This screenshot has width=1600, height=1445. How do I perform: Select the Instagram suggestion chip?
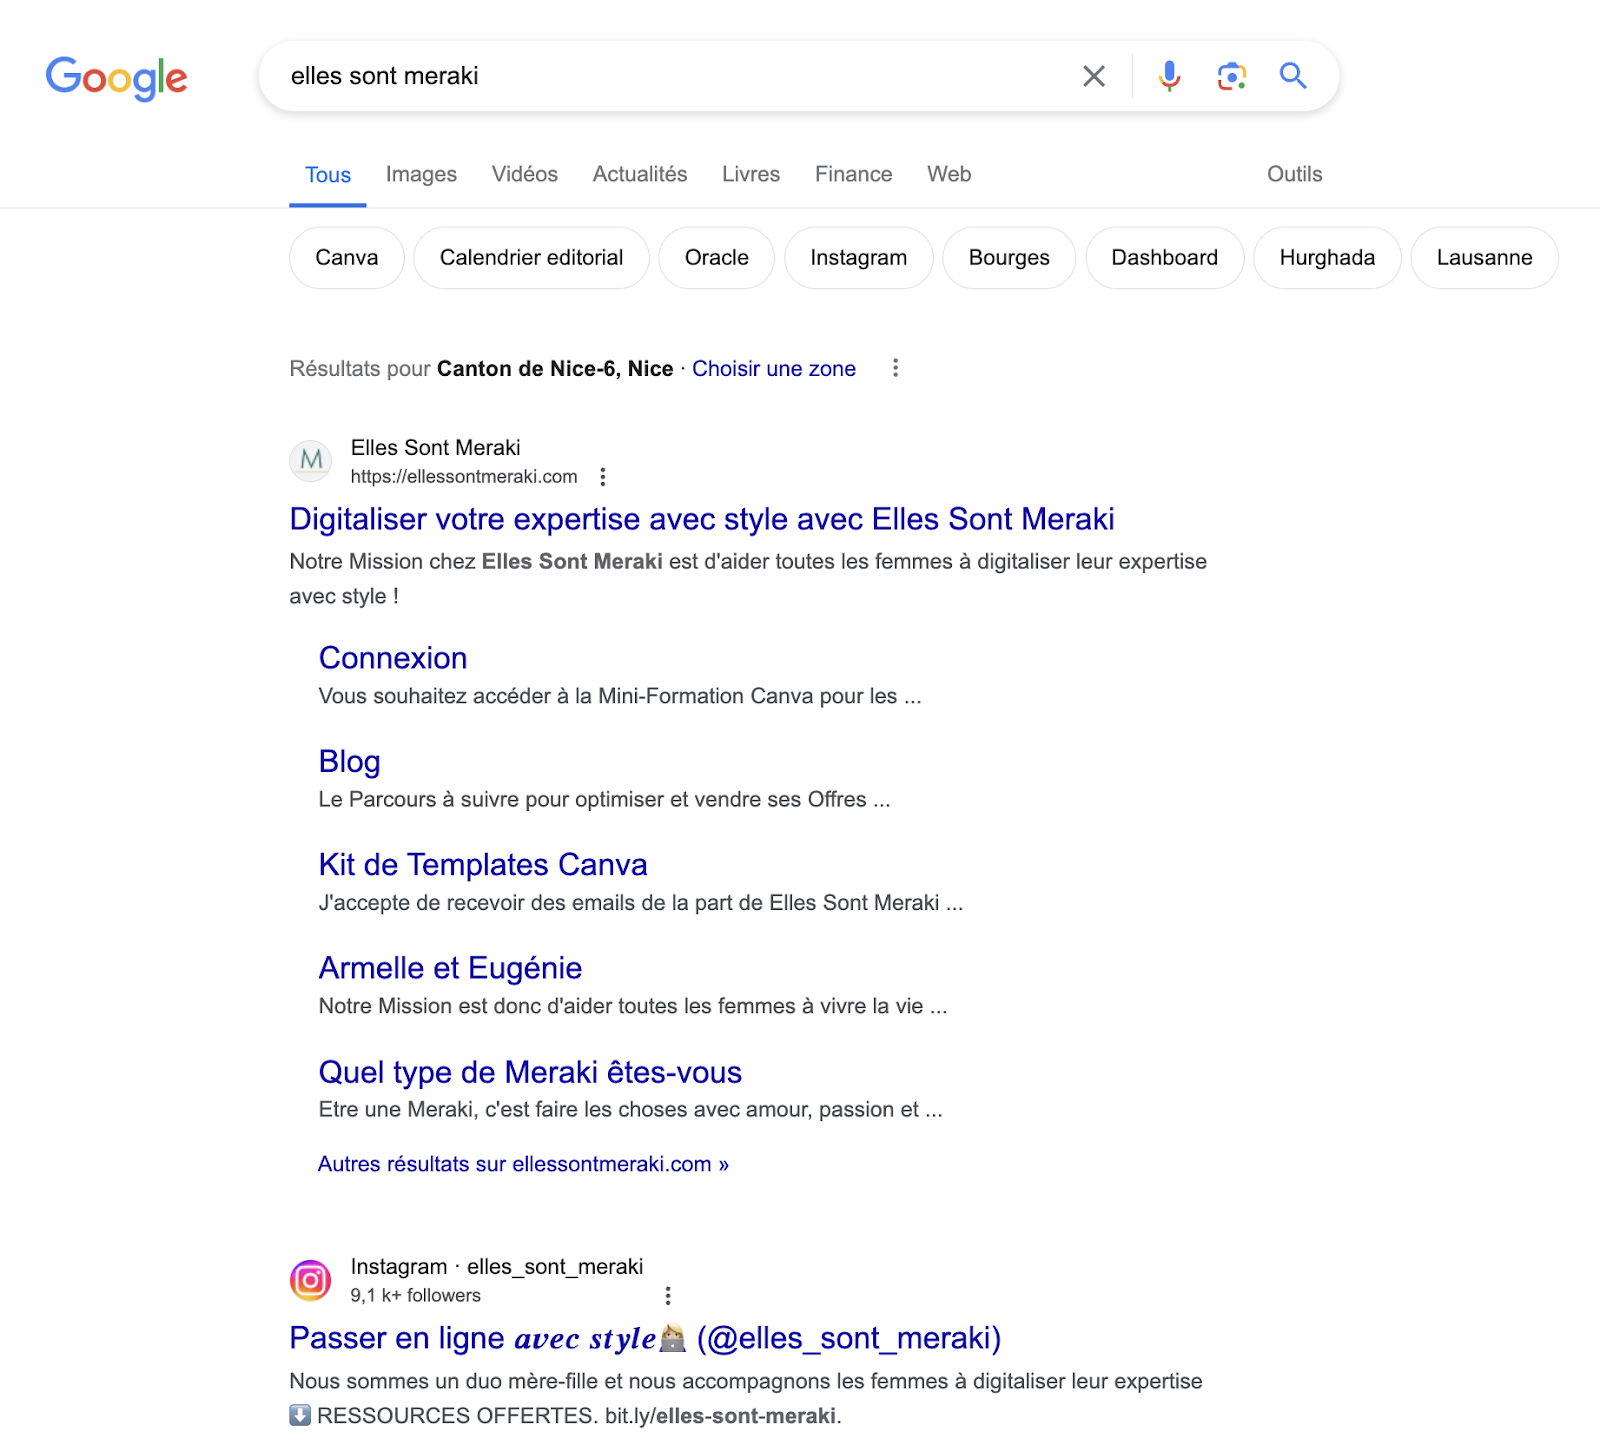pyautogui.click(x=859, y=258)
